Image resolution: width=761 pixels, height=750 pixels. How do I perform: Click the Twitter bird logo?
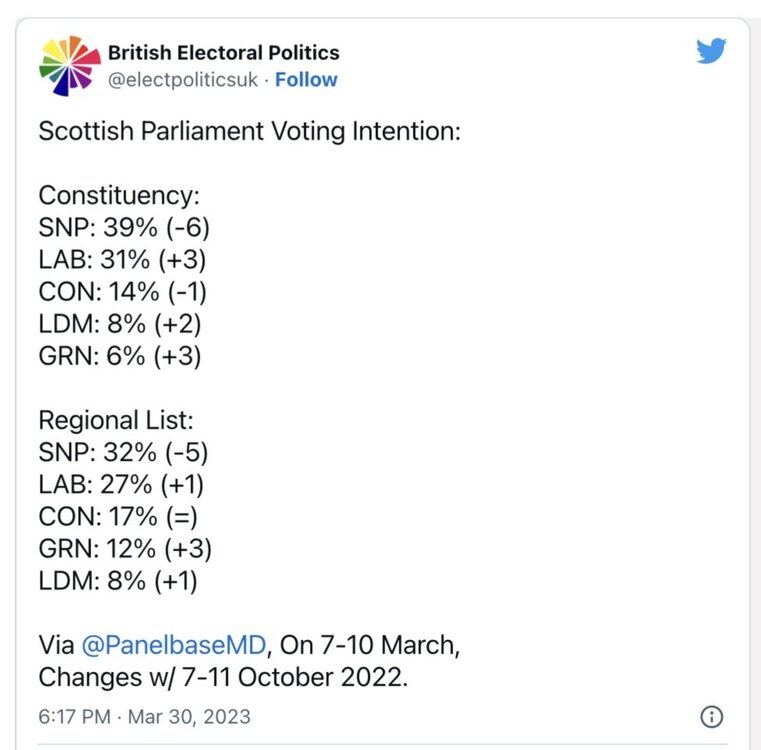click(711, 50)
